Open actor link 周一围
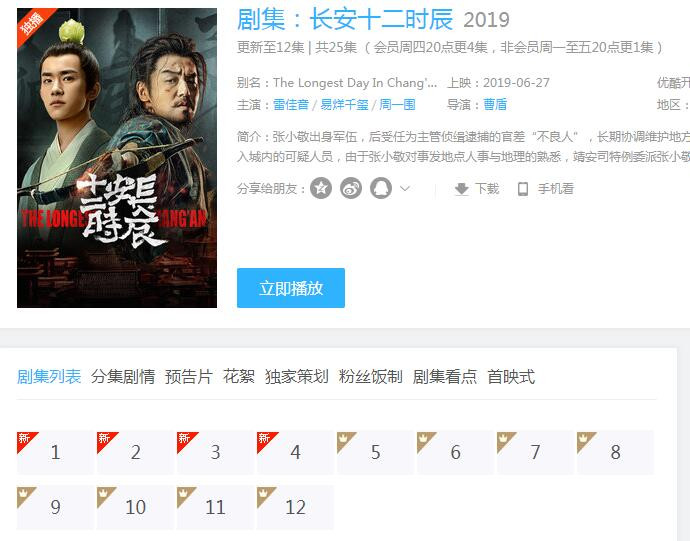Image resolution: width=690 pixels, height=541 pixels. [x=397, y=105]
